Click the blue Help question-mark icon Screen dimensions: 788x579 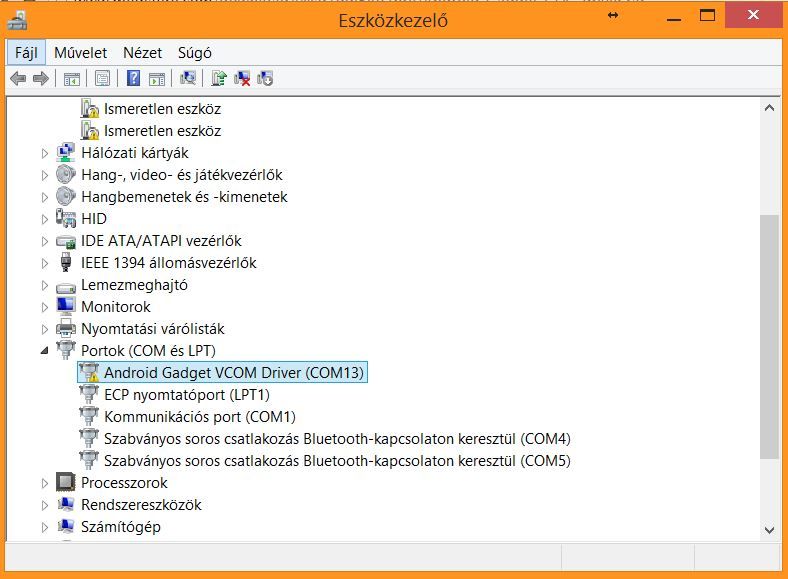coord(133,78)
